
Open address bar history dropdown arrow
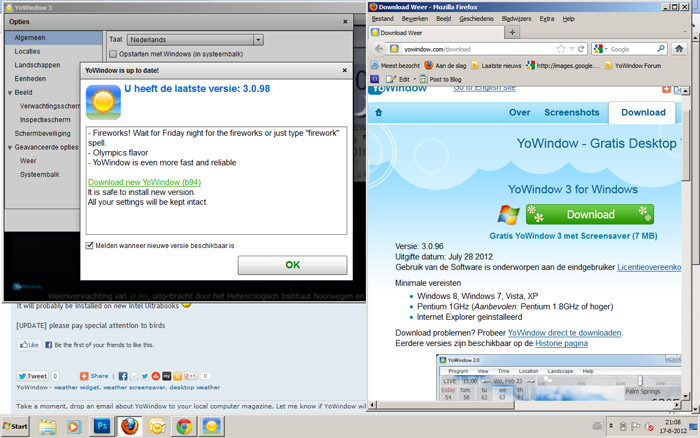pos(571,49)
